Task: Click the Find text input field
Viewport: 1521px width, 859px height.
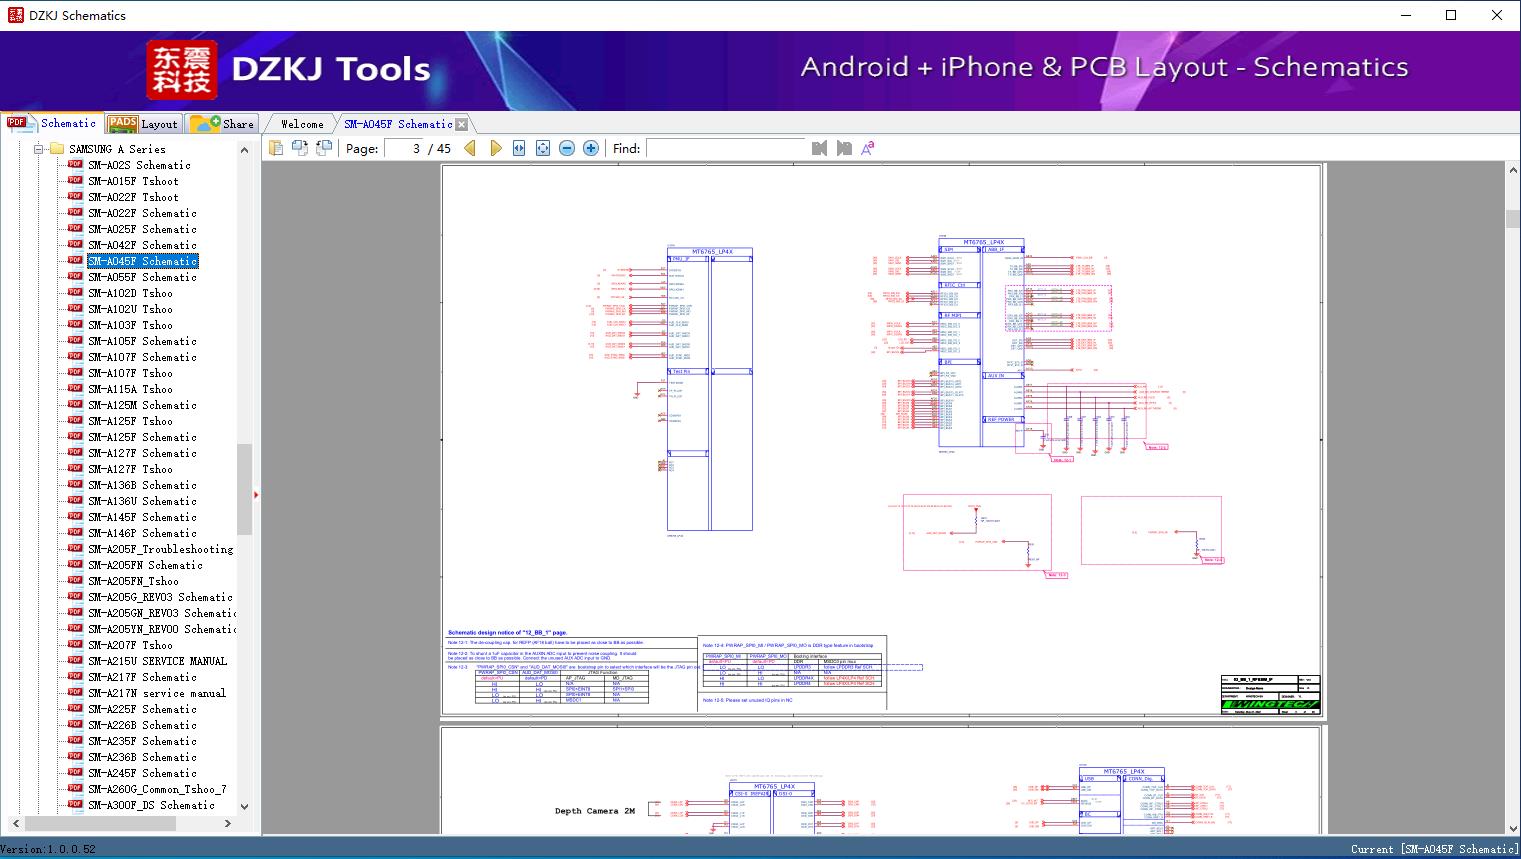Action: [725, 148]
